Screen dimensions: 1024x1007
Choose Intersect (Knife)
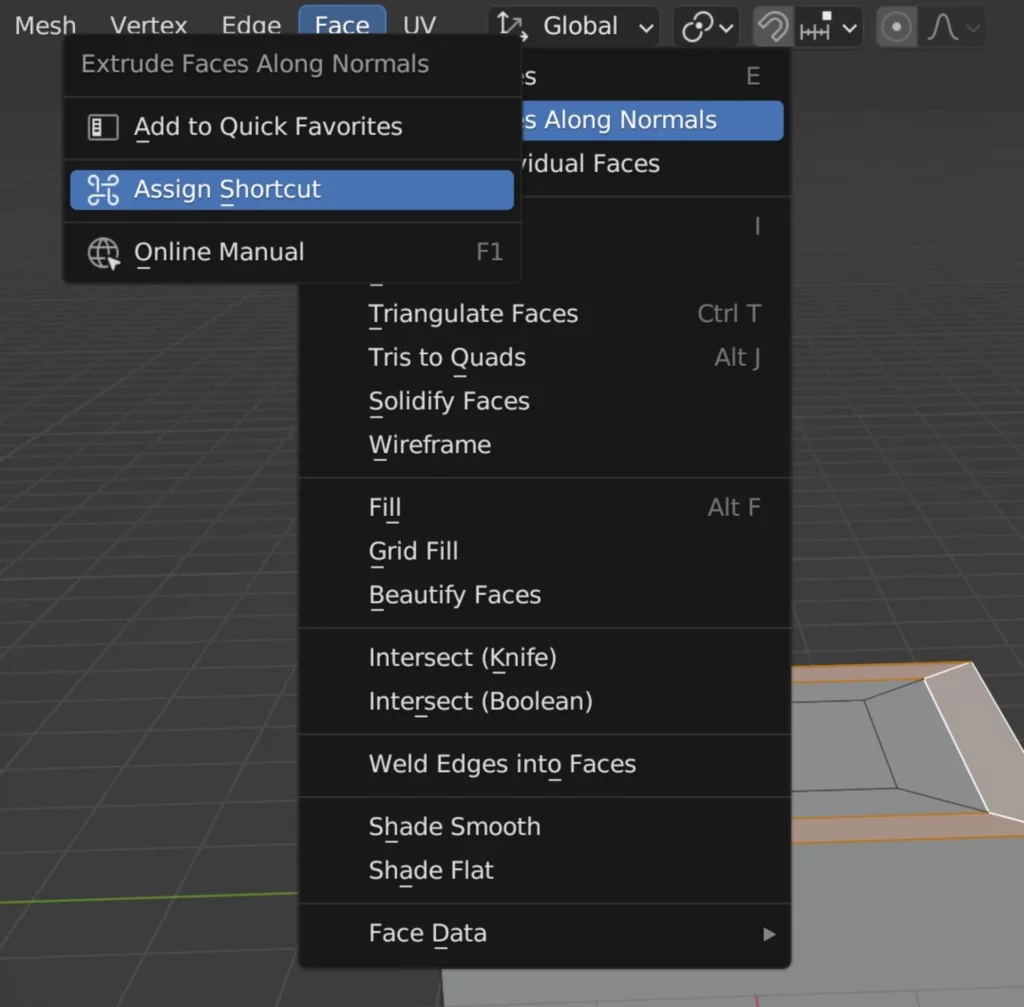click(x=545, y=658)
